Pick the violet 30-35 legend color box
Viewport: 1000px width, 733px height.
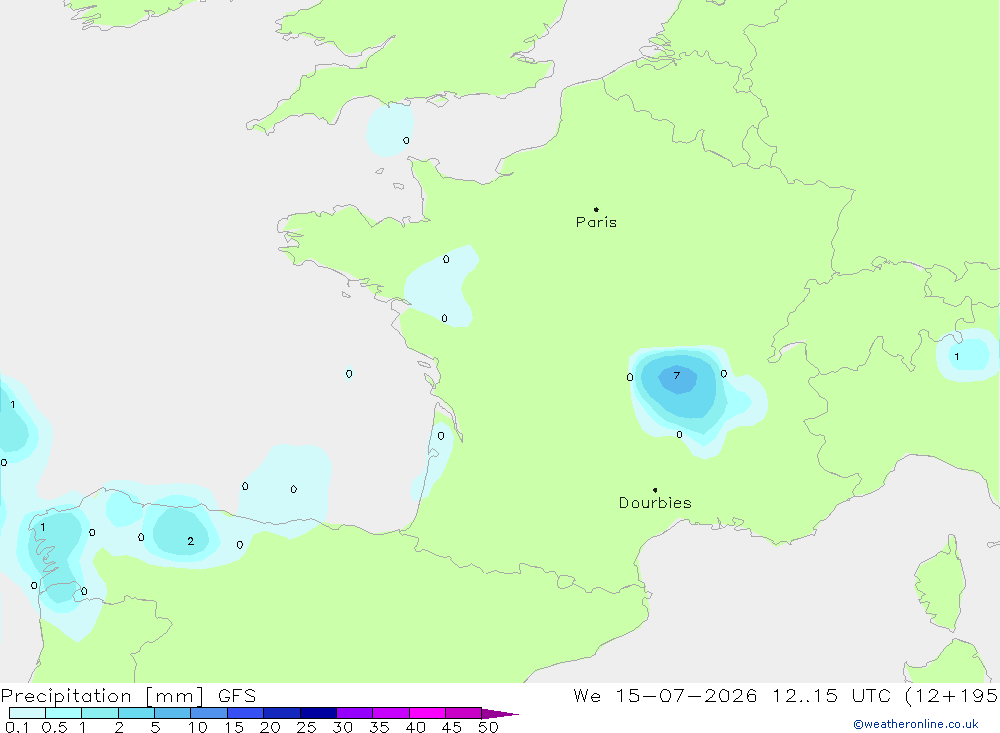tap(355, 713)
